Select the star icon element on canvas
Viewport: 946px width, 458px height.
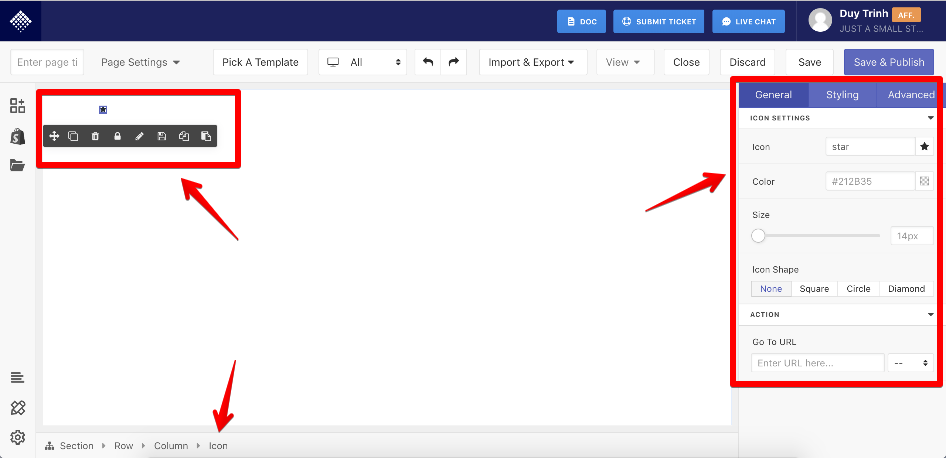pyautogui.click(x=103, y=110)
